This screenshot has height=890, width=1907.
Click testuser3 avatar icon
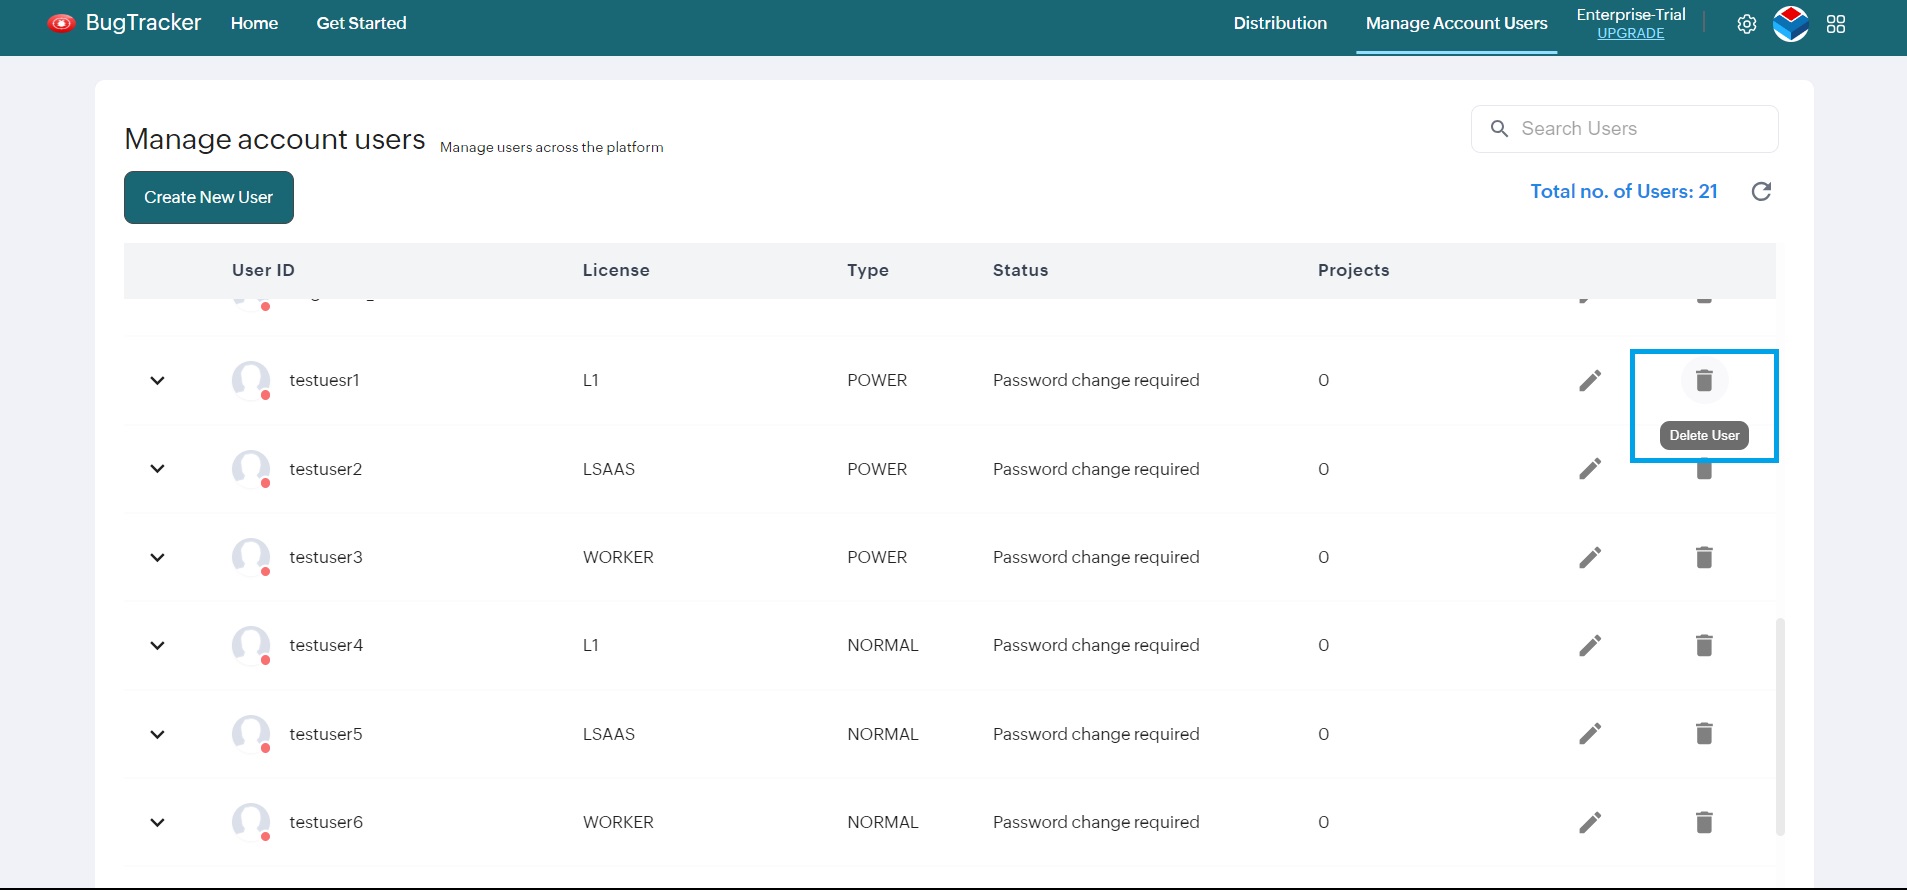pos(251,557)
